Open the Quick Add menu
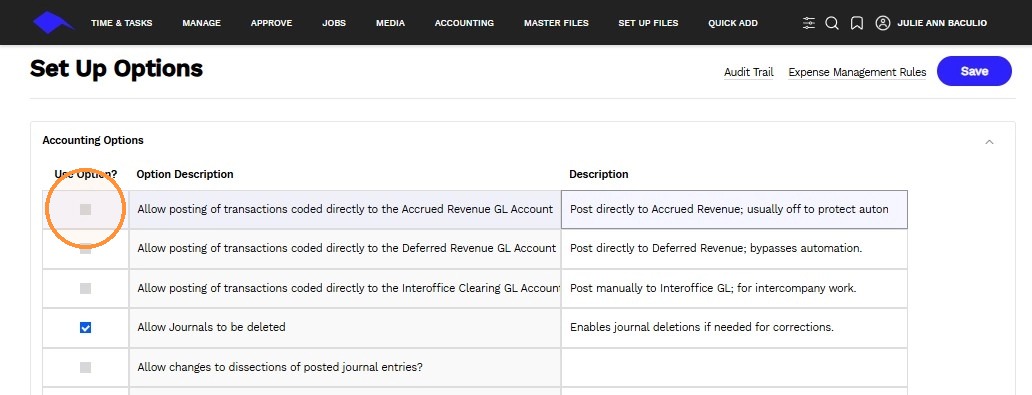The width and height of the screenshot is (1032, 395). (x=733, y=23)
